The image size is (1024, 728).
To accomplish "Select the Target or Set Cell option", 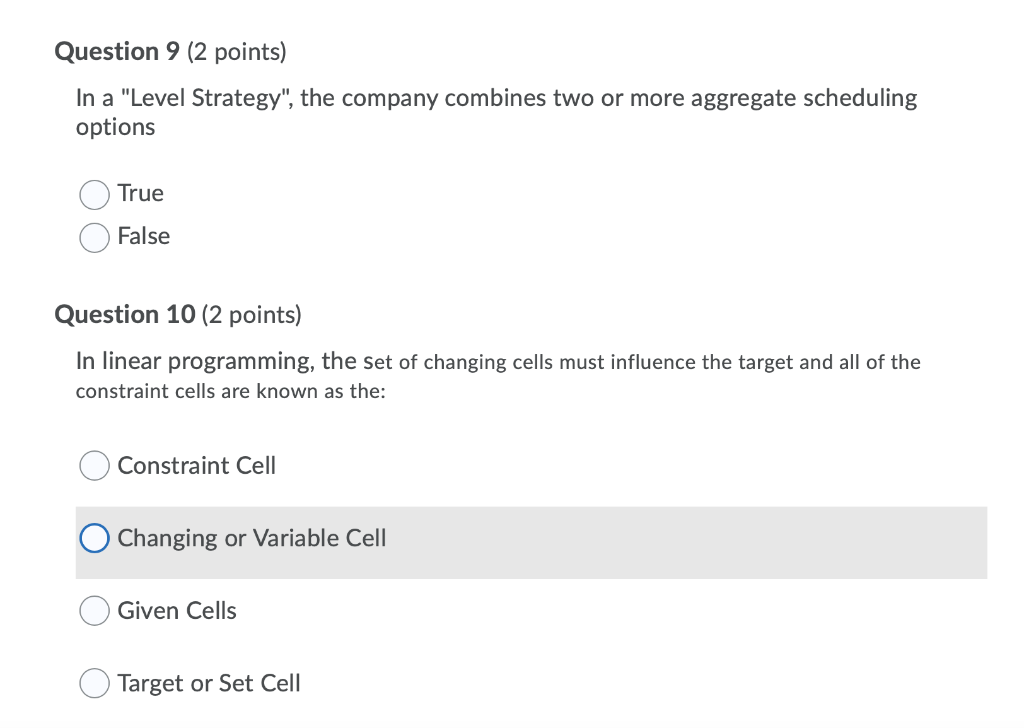I will click(x=93, y=682).
